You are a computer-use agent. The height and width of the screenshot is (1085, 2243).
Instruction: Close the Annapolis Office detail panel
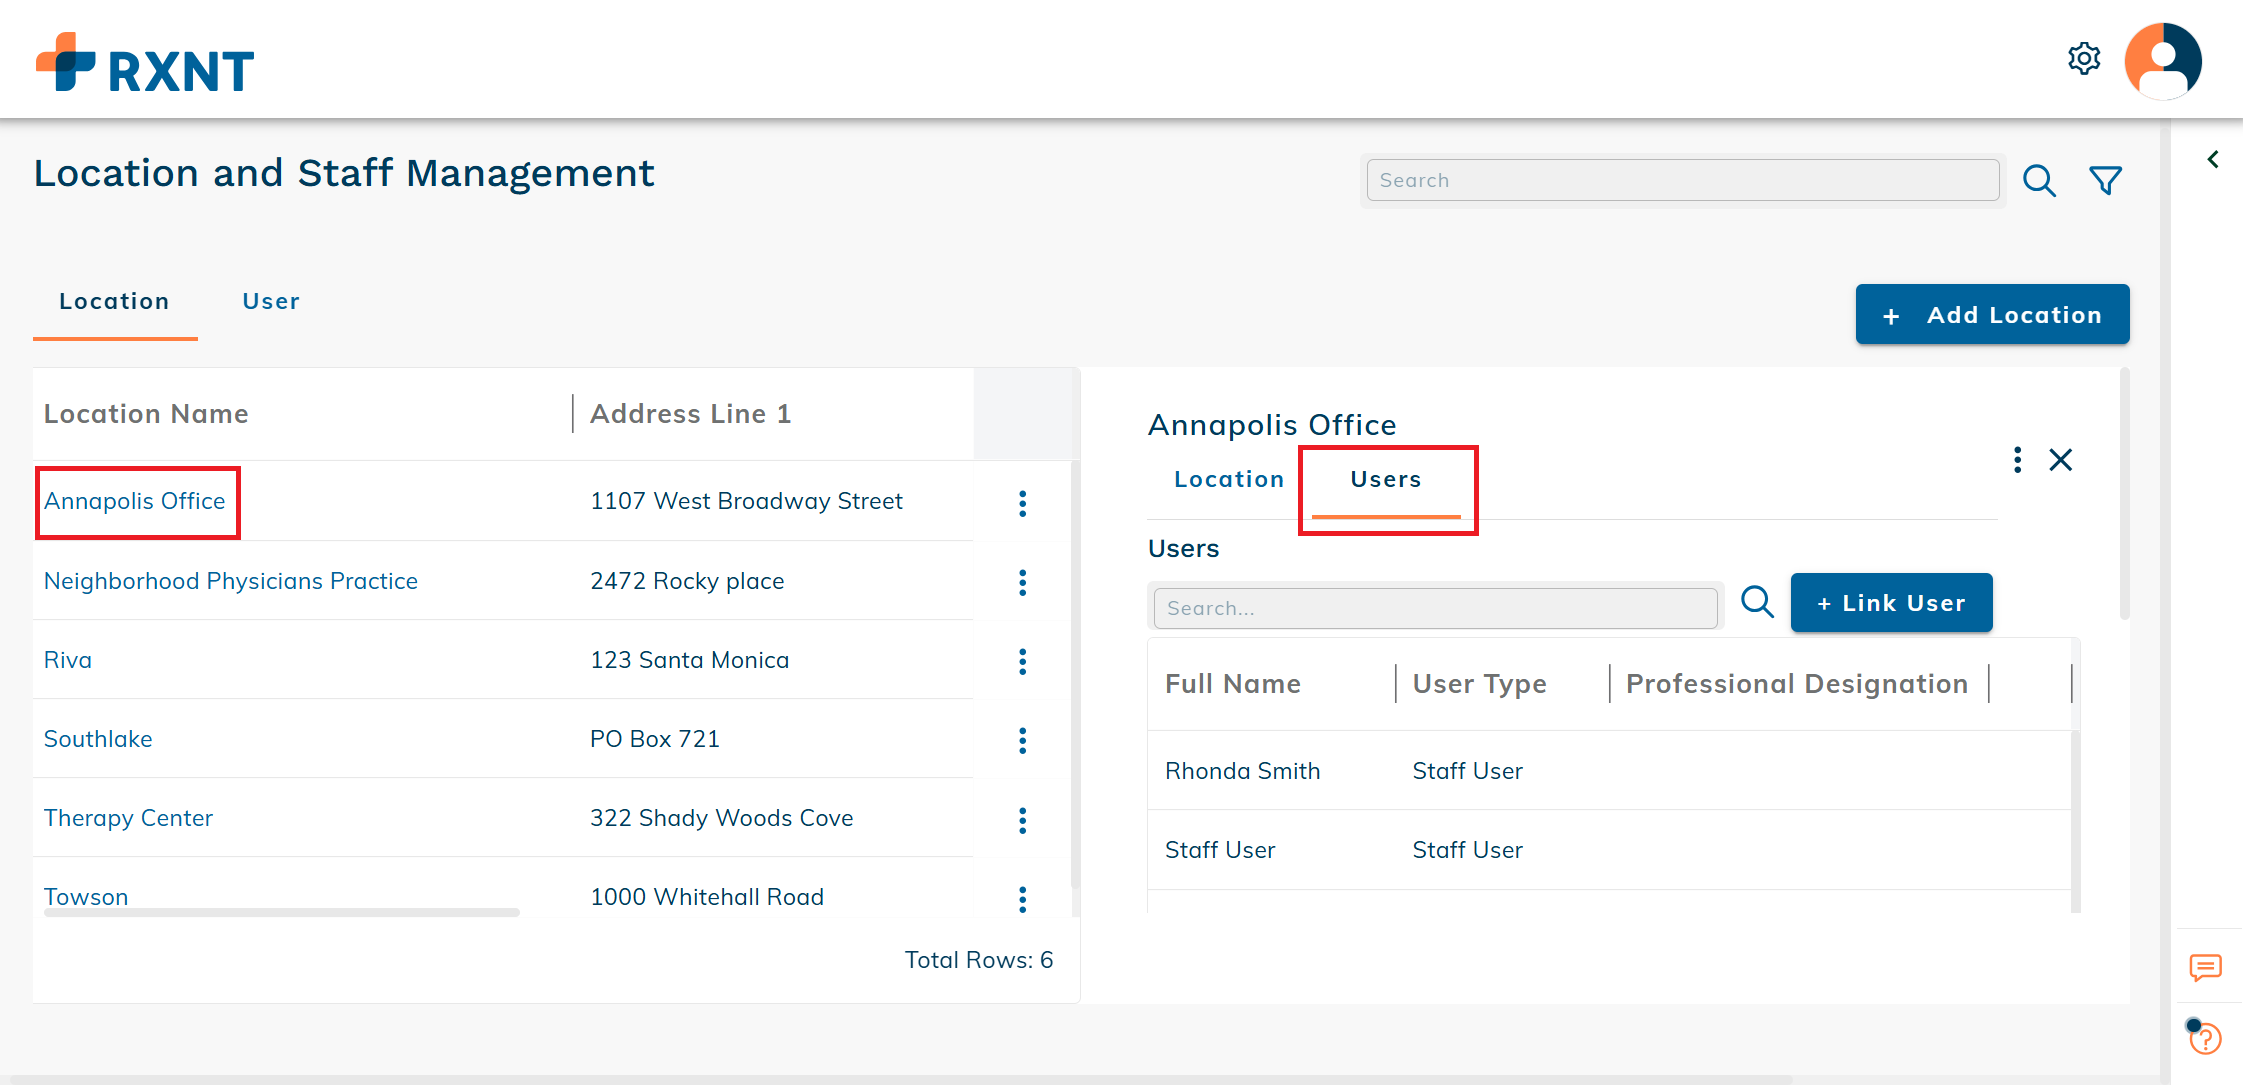(2061, 460)
